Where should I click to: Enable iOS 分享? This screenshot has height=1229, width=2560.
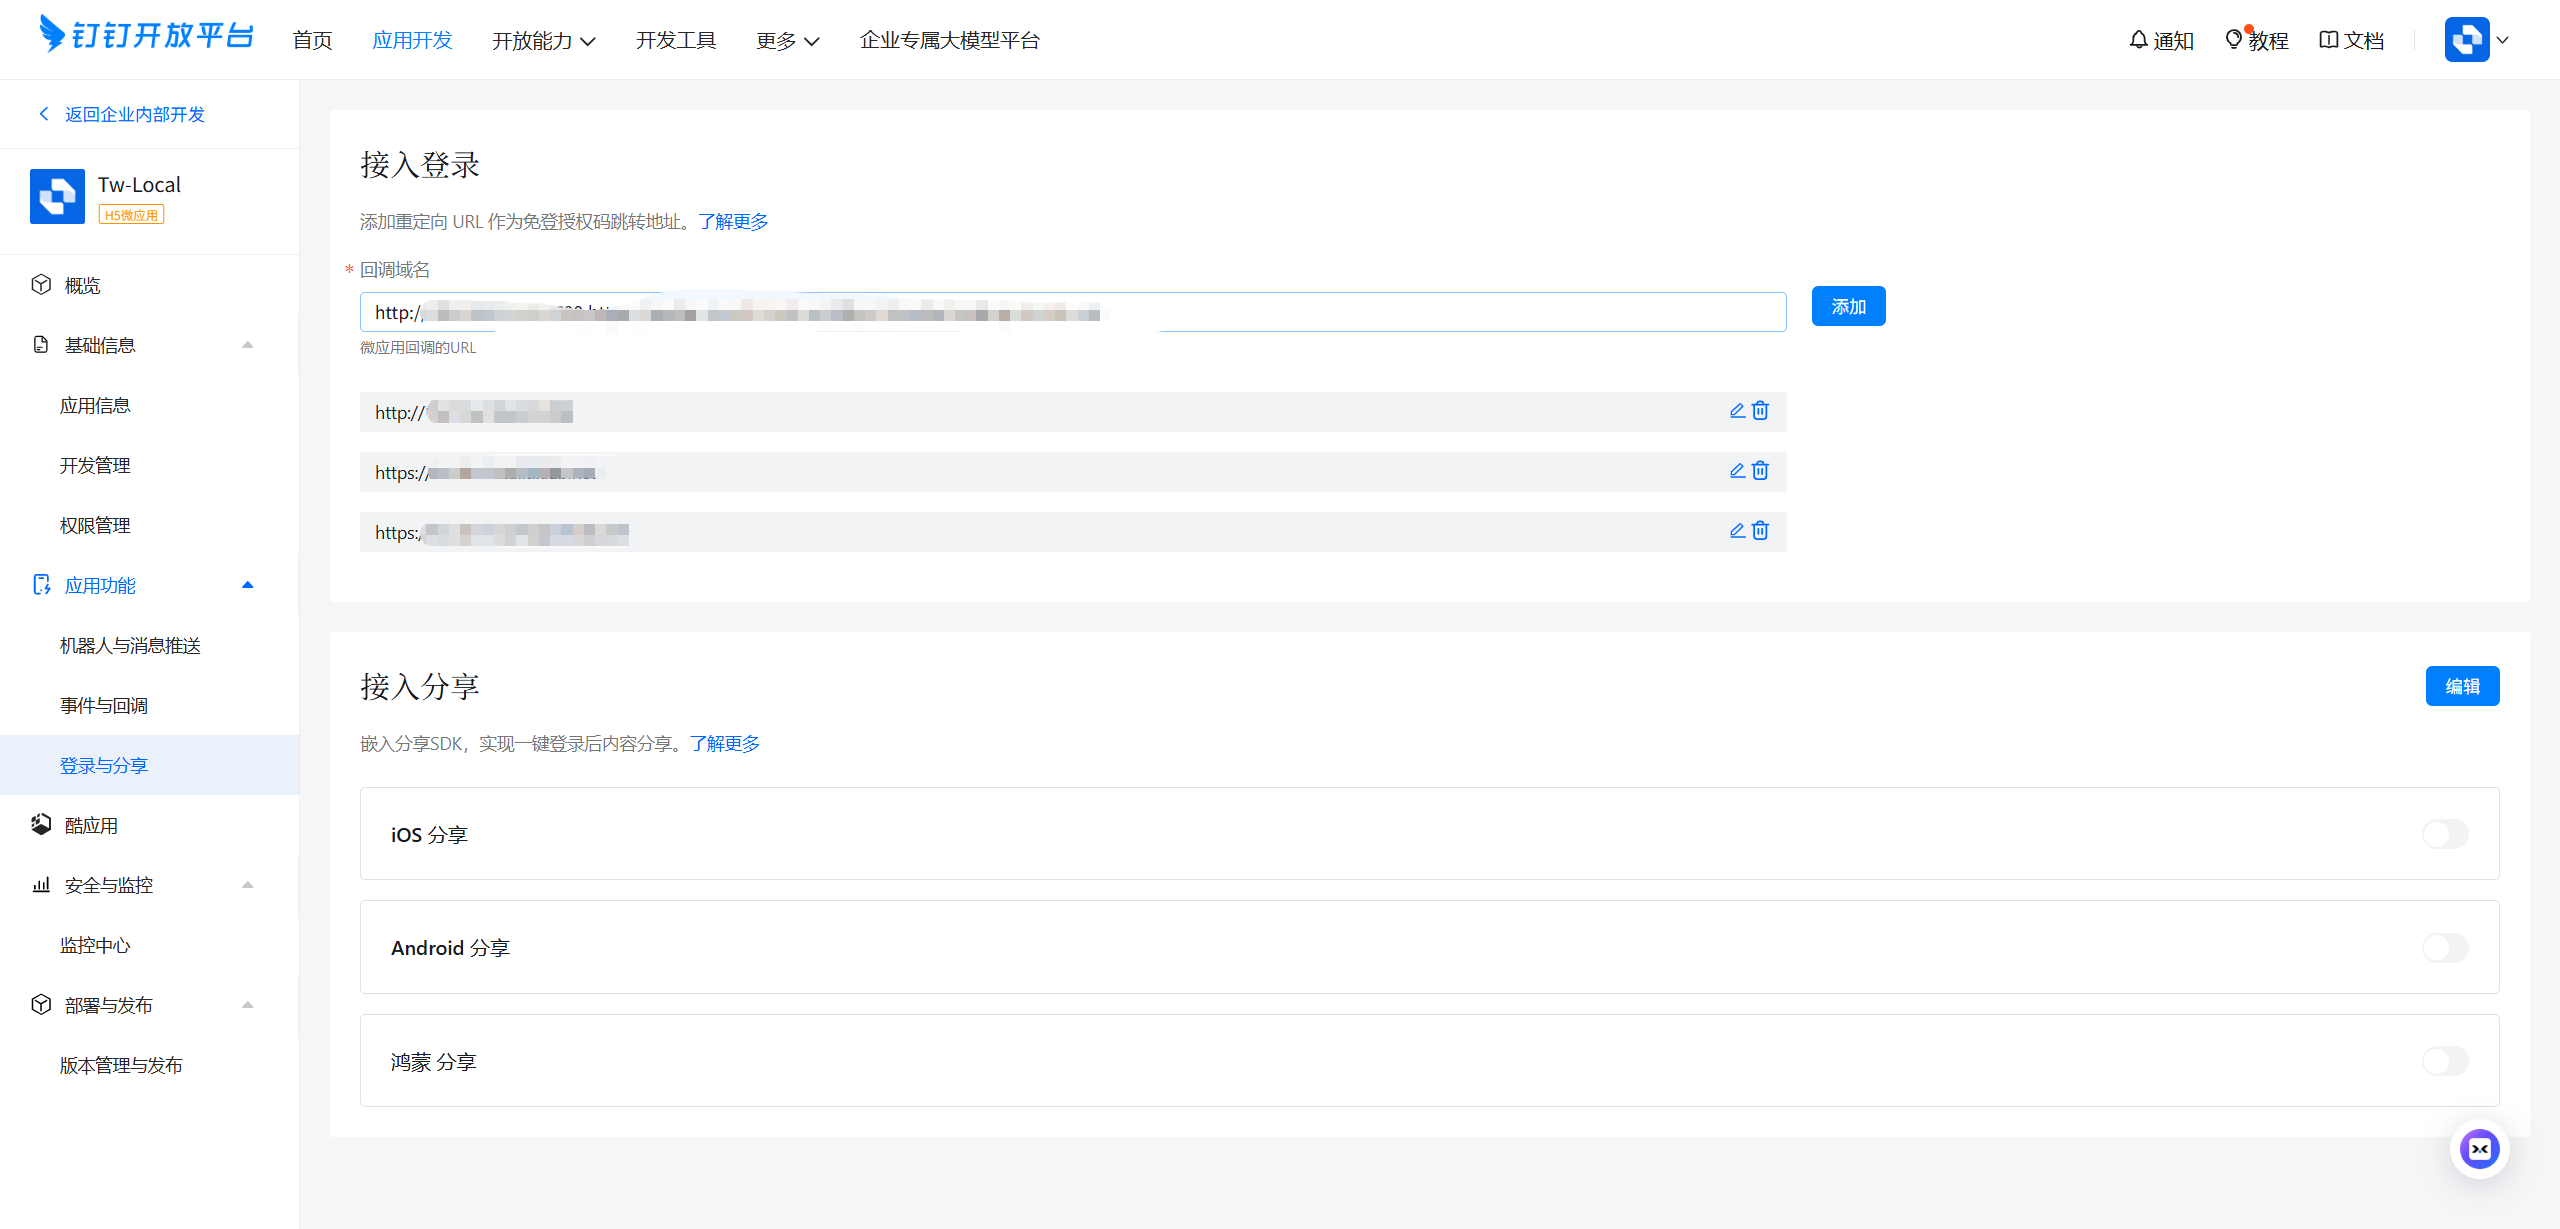2445,833
